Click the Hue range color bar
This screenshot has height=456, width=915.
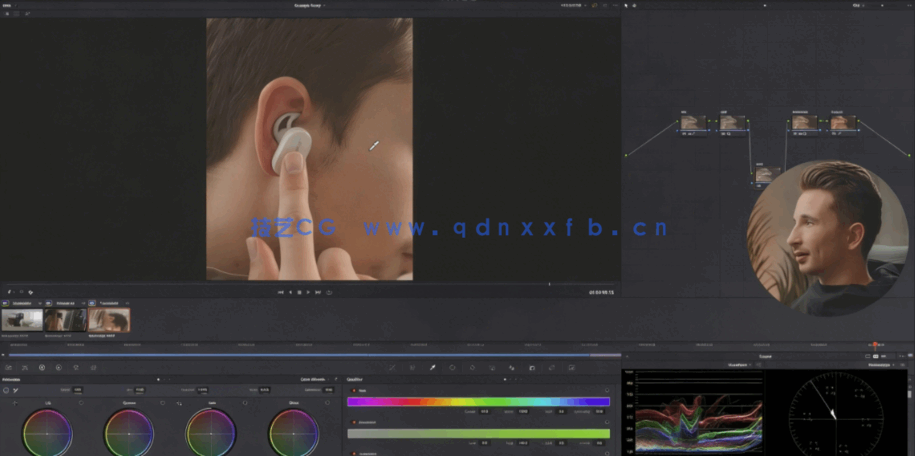pos(479,402)
